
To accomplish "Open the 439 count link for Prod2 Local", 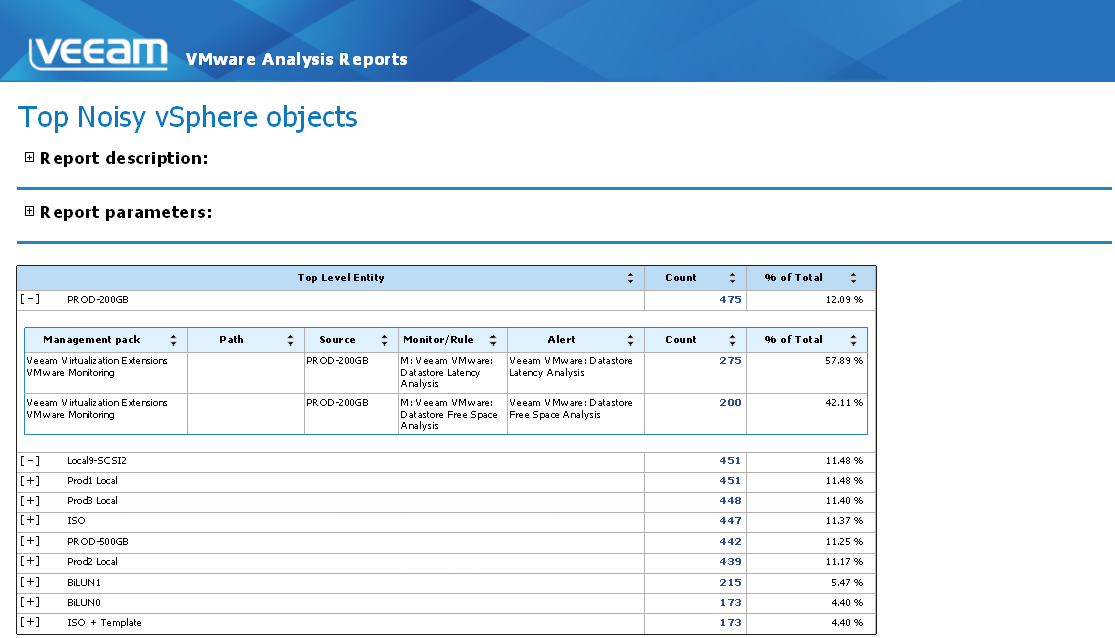I will (x=730, y=561).
